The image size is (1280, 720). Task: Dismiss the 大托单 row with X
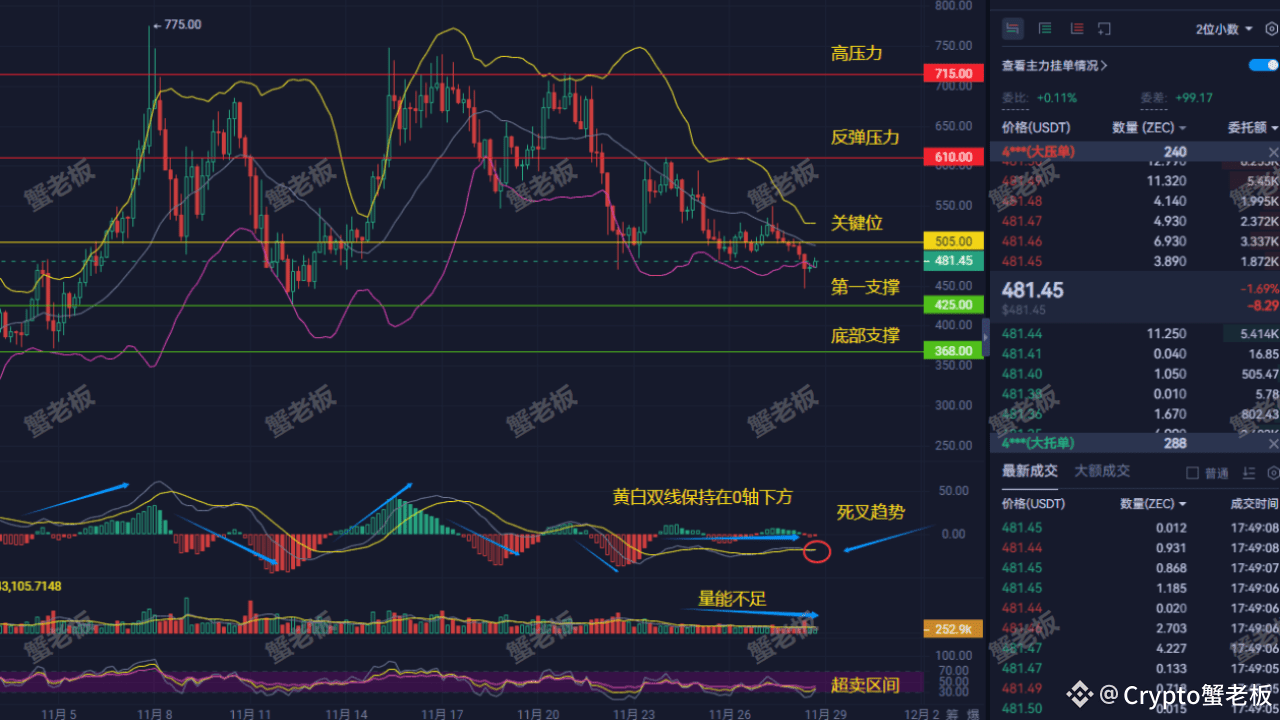(1273, 443)
